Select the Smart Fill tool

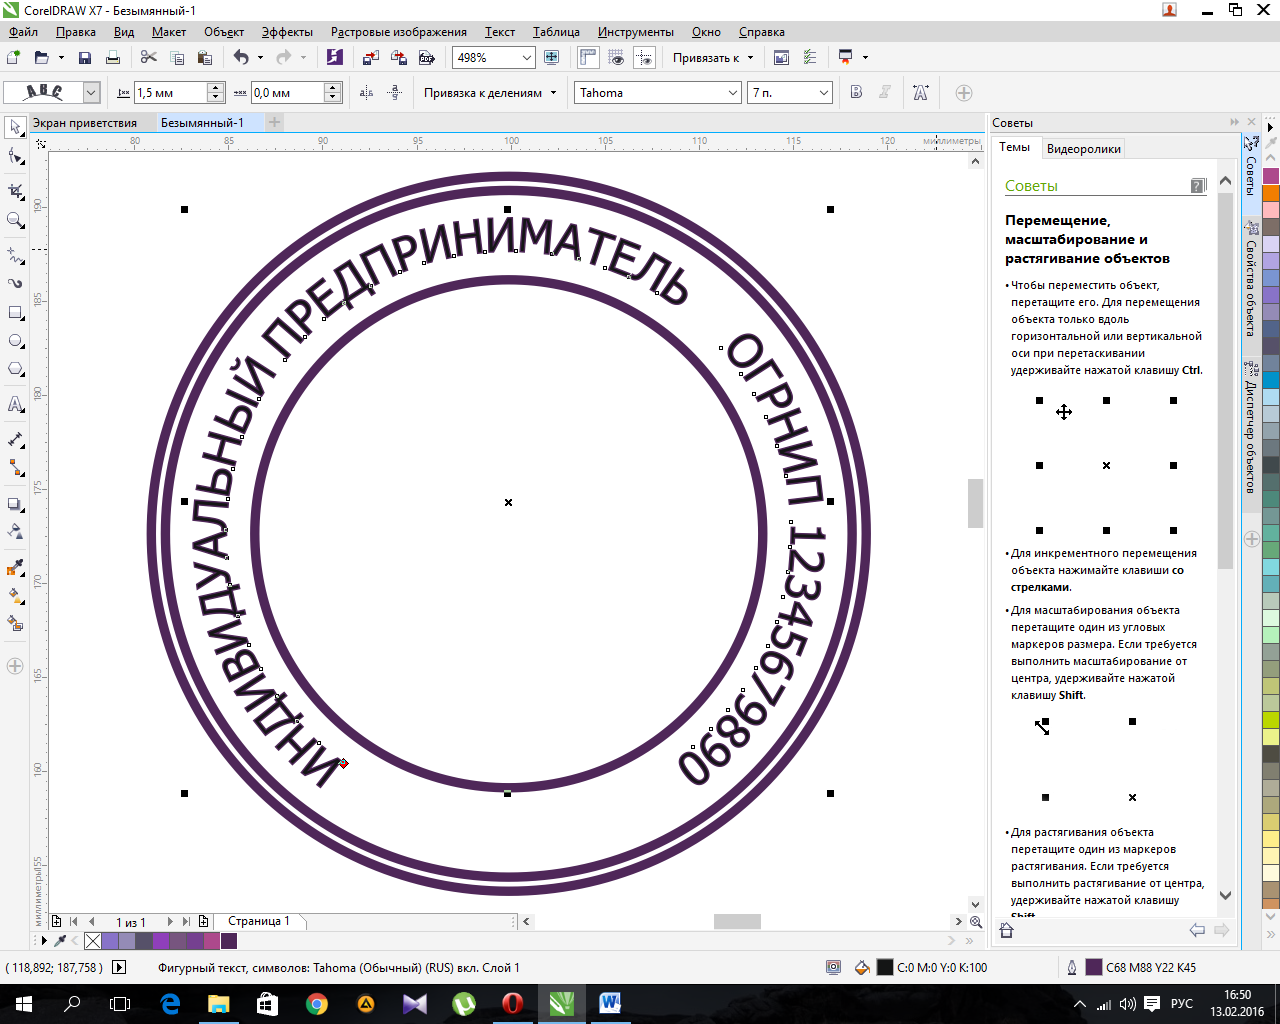coord(15,623)
